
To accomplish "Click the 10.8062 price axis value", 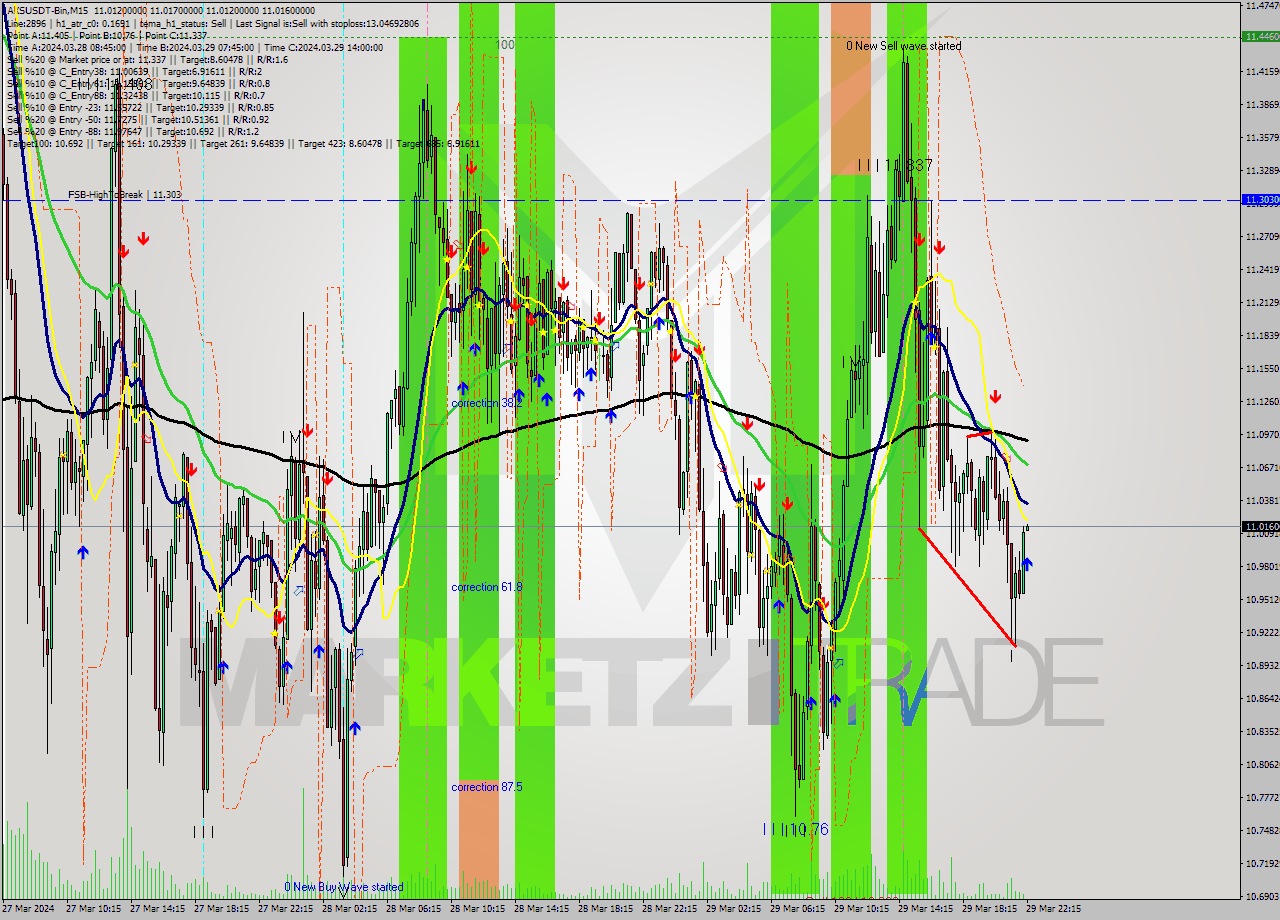I will (x=1263, y=764).
